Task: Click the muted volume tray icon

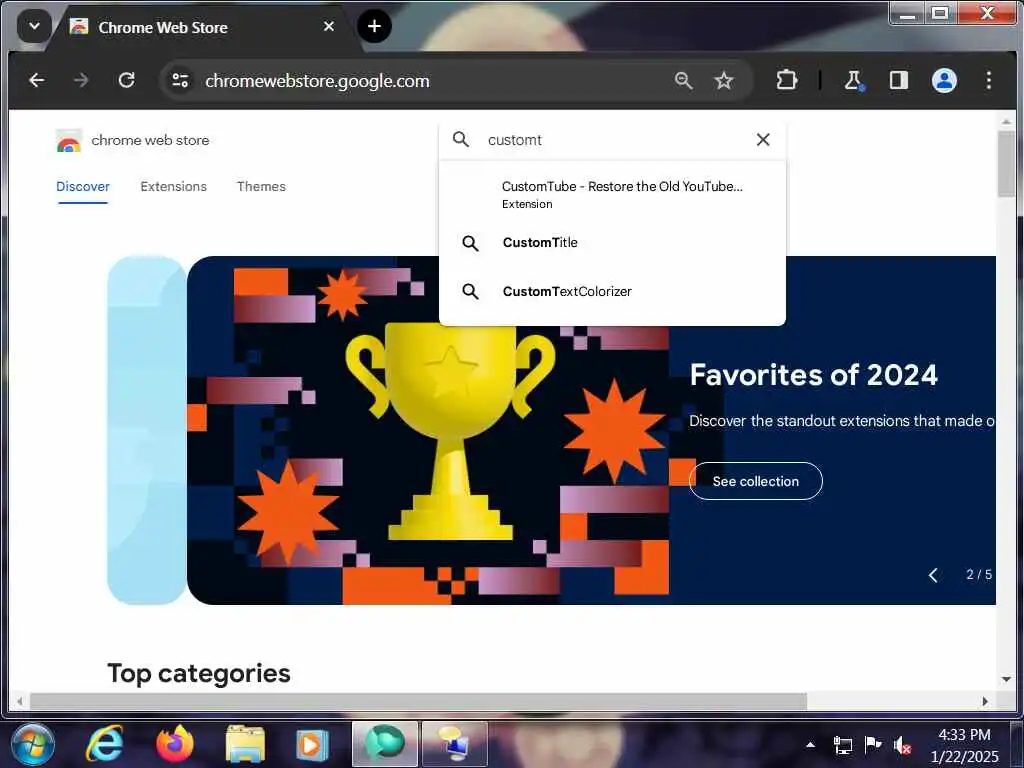Action: tap(902, 744)
